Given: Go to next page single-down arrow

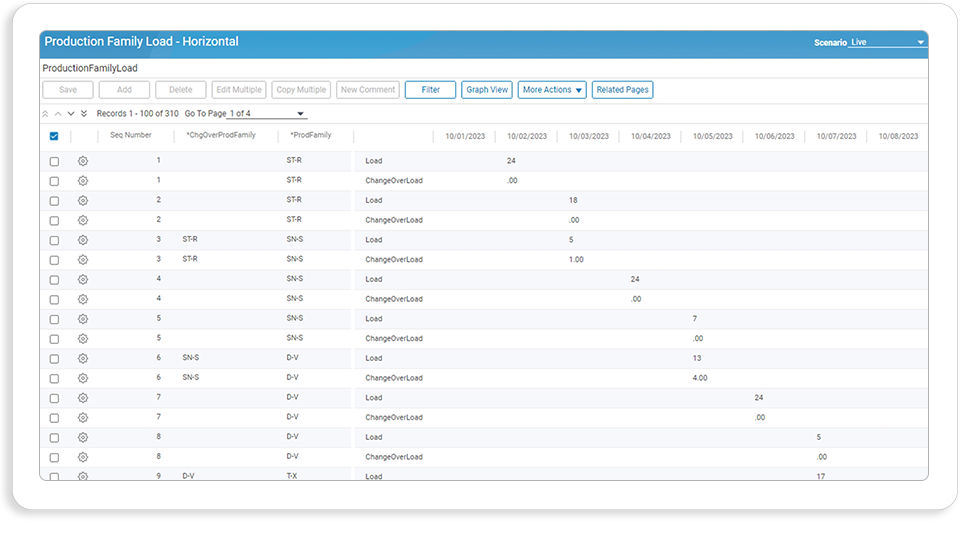Looking at the screenshot, I should (x=71, y=114).
